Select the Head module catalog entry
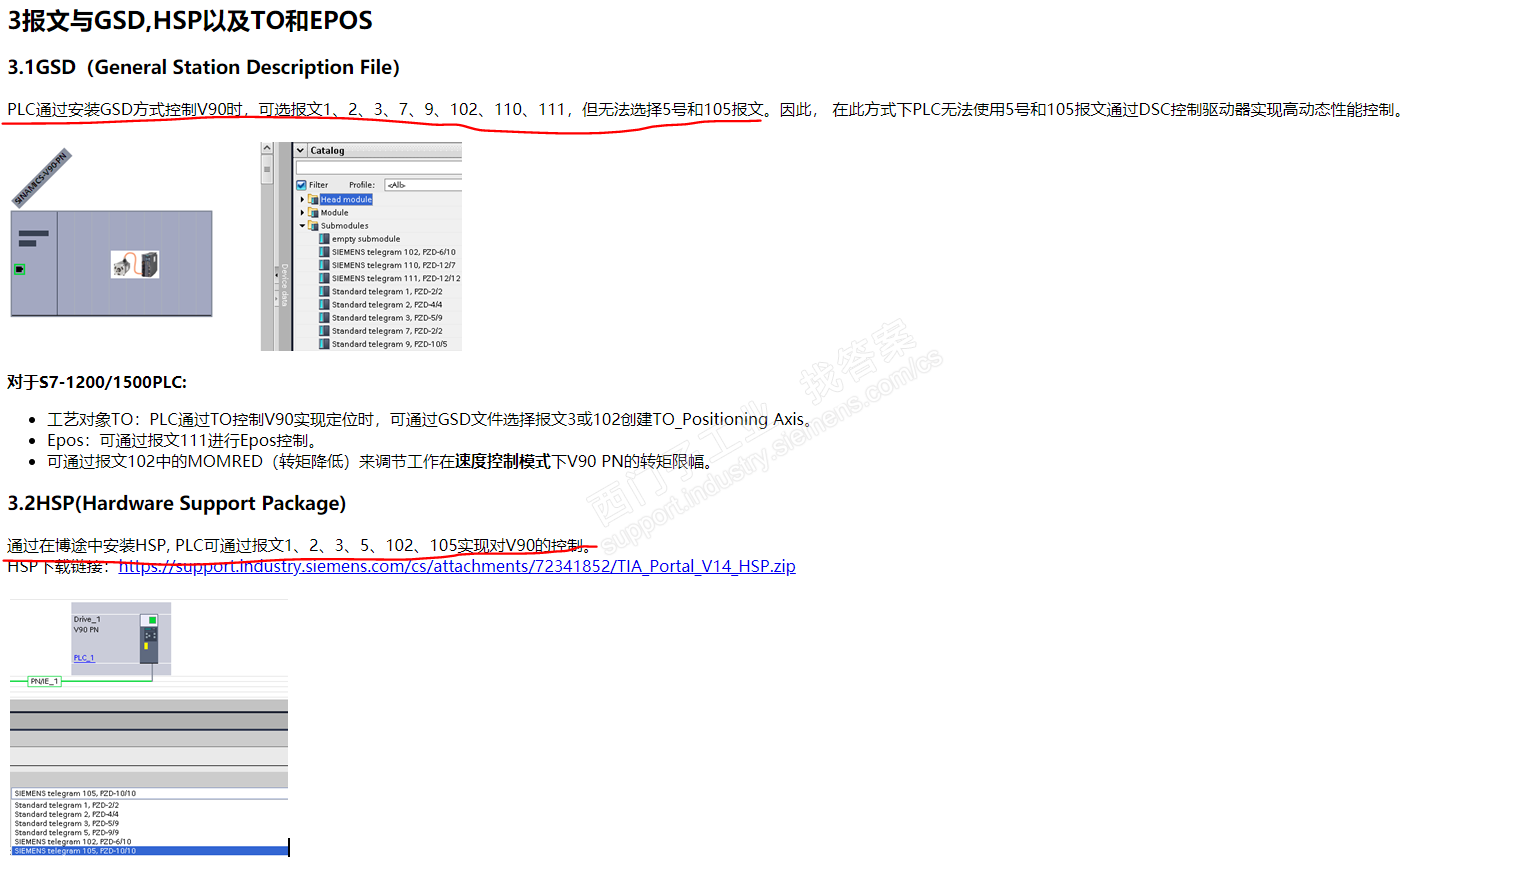Screen dimensions: 1523x872 pos(346,200)
